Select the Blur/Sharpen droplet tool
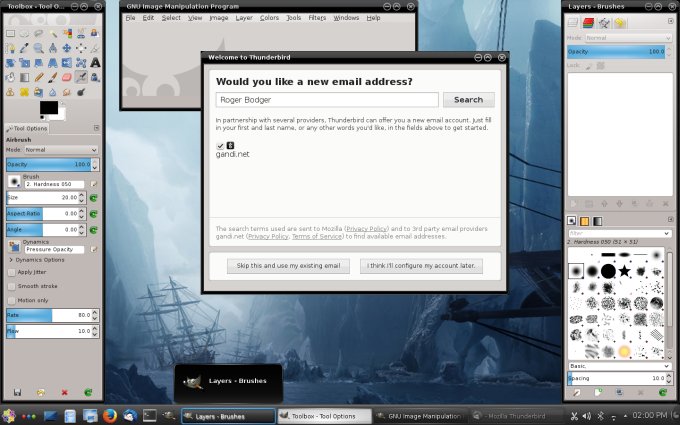The image size is (680, 425). tap(53, 92)
